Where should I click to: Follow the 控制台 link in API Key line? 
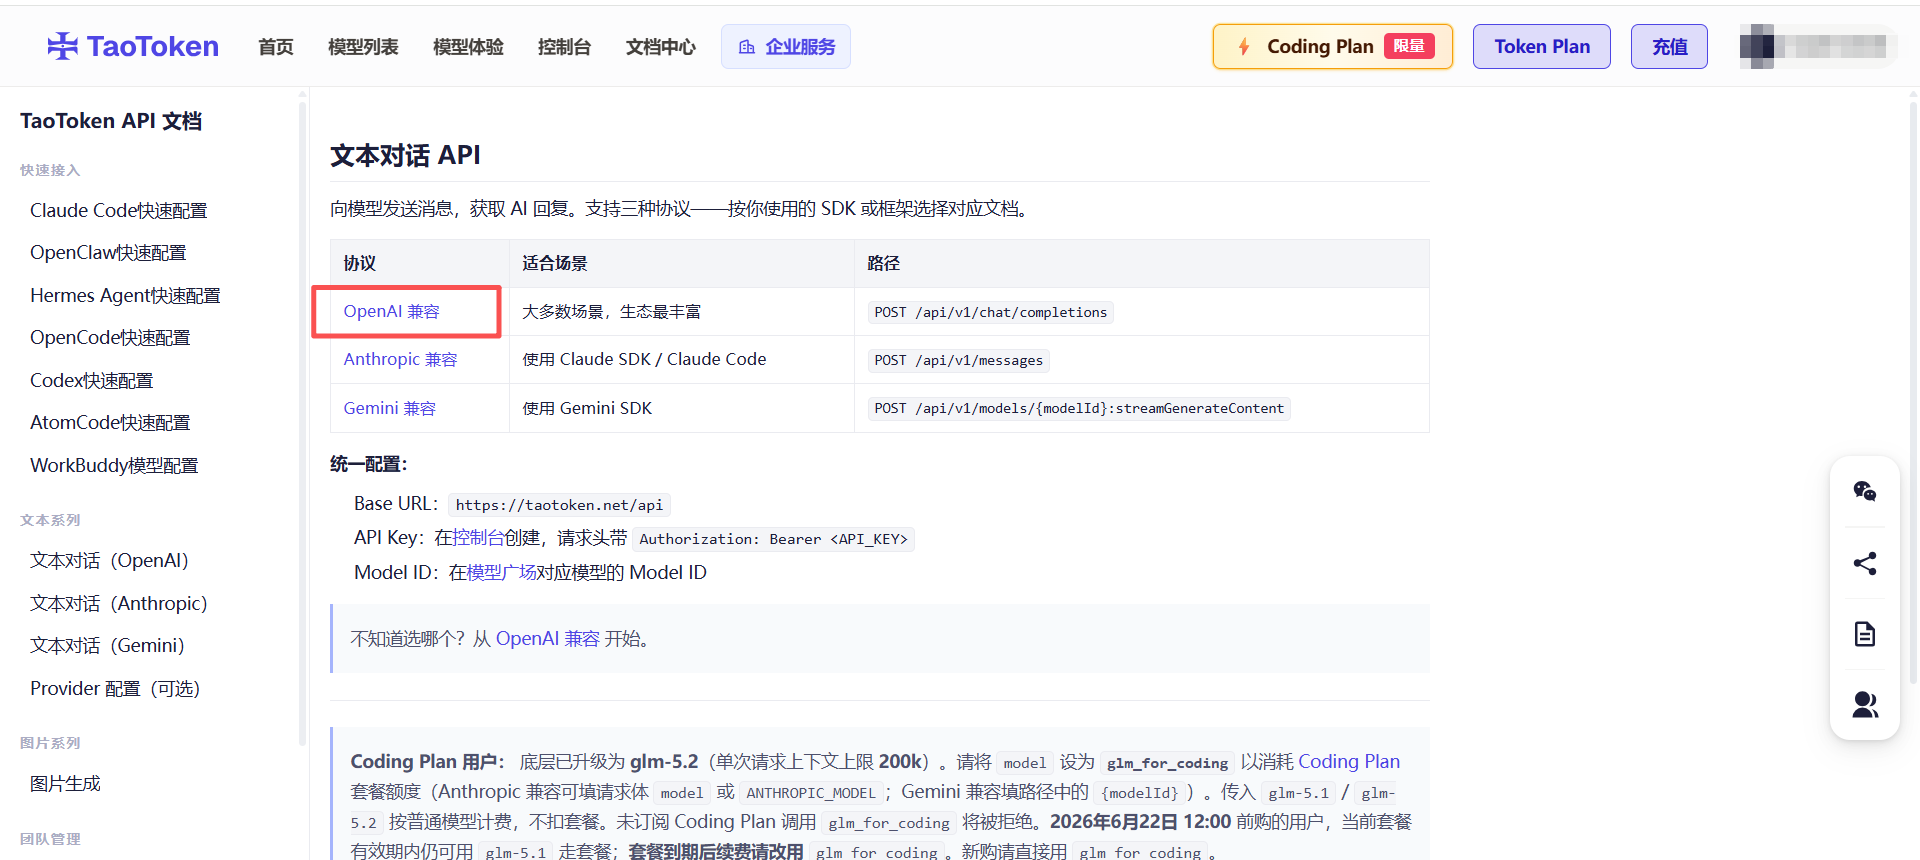tap(478, 538)
